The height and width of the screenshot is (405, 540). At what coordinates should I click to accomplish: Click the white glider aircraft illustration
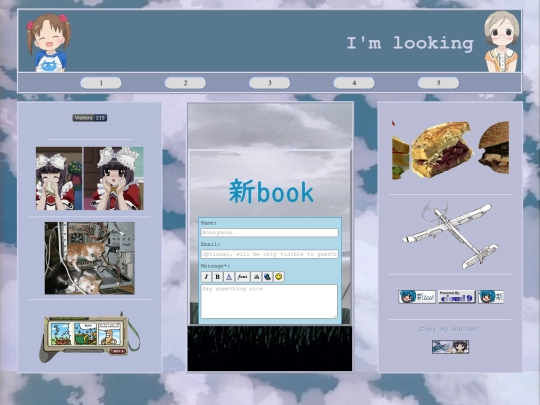pyautogui.click(x=450, y=235)
